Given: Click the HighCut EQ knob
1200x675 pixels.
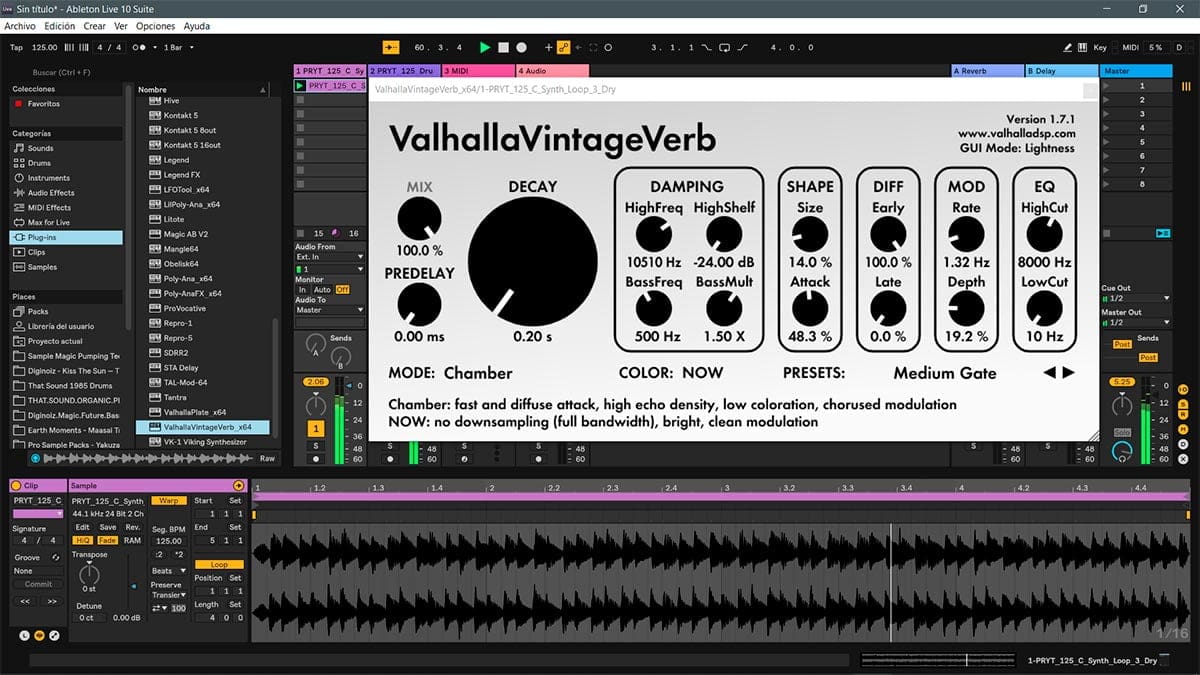Looking at the screenshot, I should [1044, 234].
